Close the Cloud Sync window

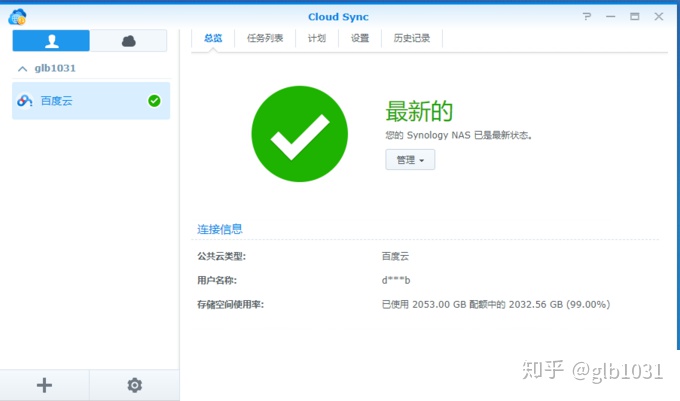pyautogui.click(x=659, y=16)
